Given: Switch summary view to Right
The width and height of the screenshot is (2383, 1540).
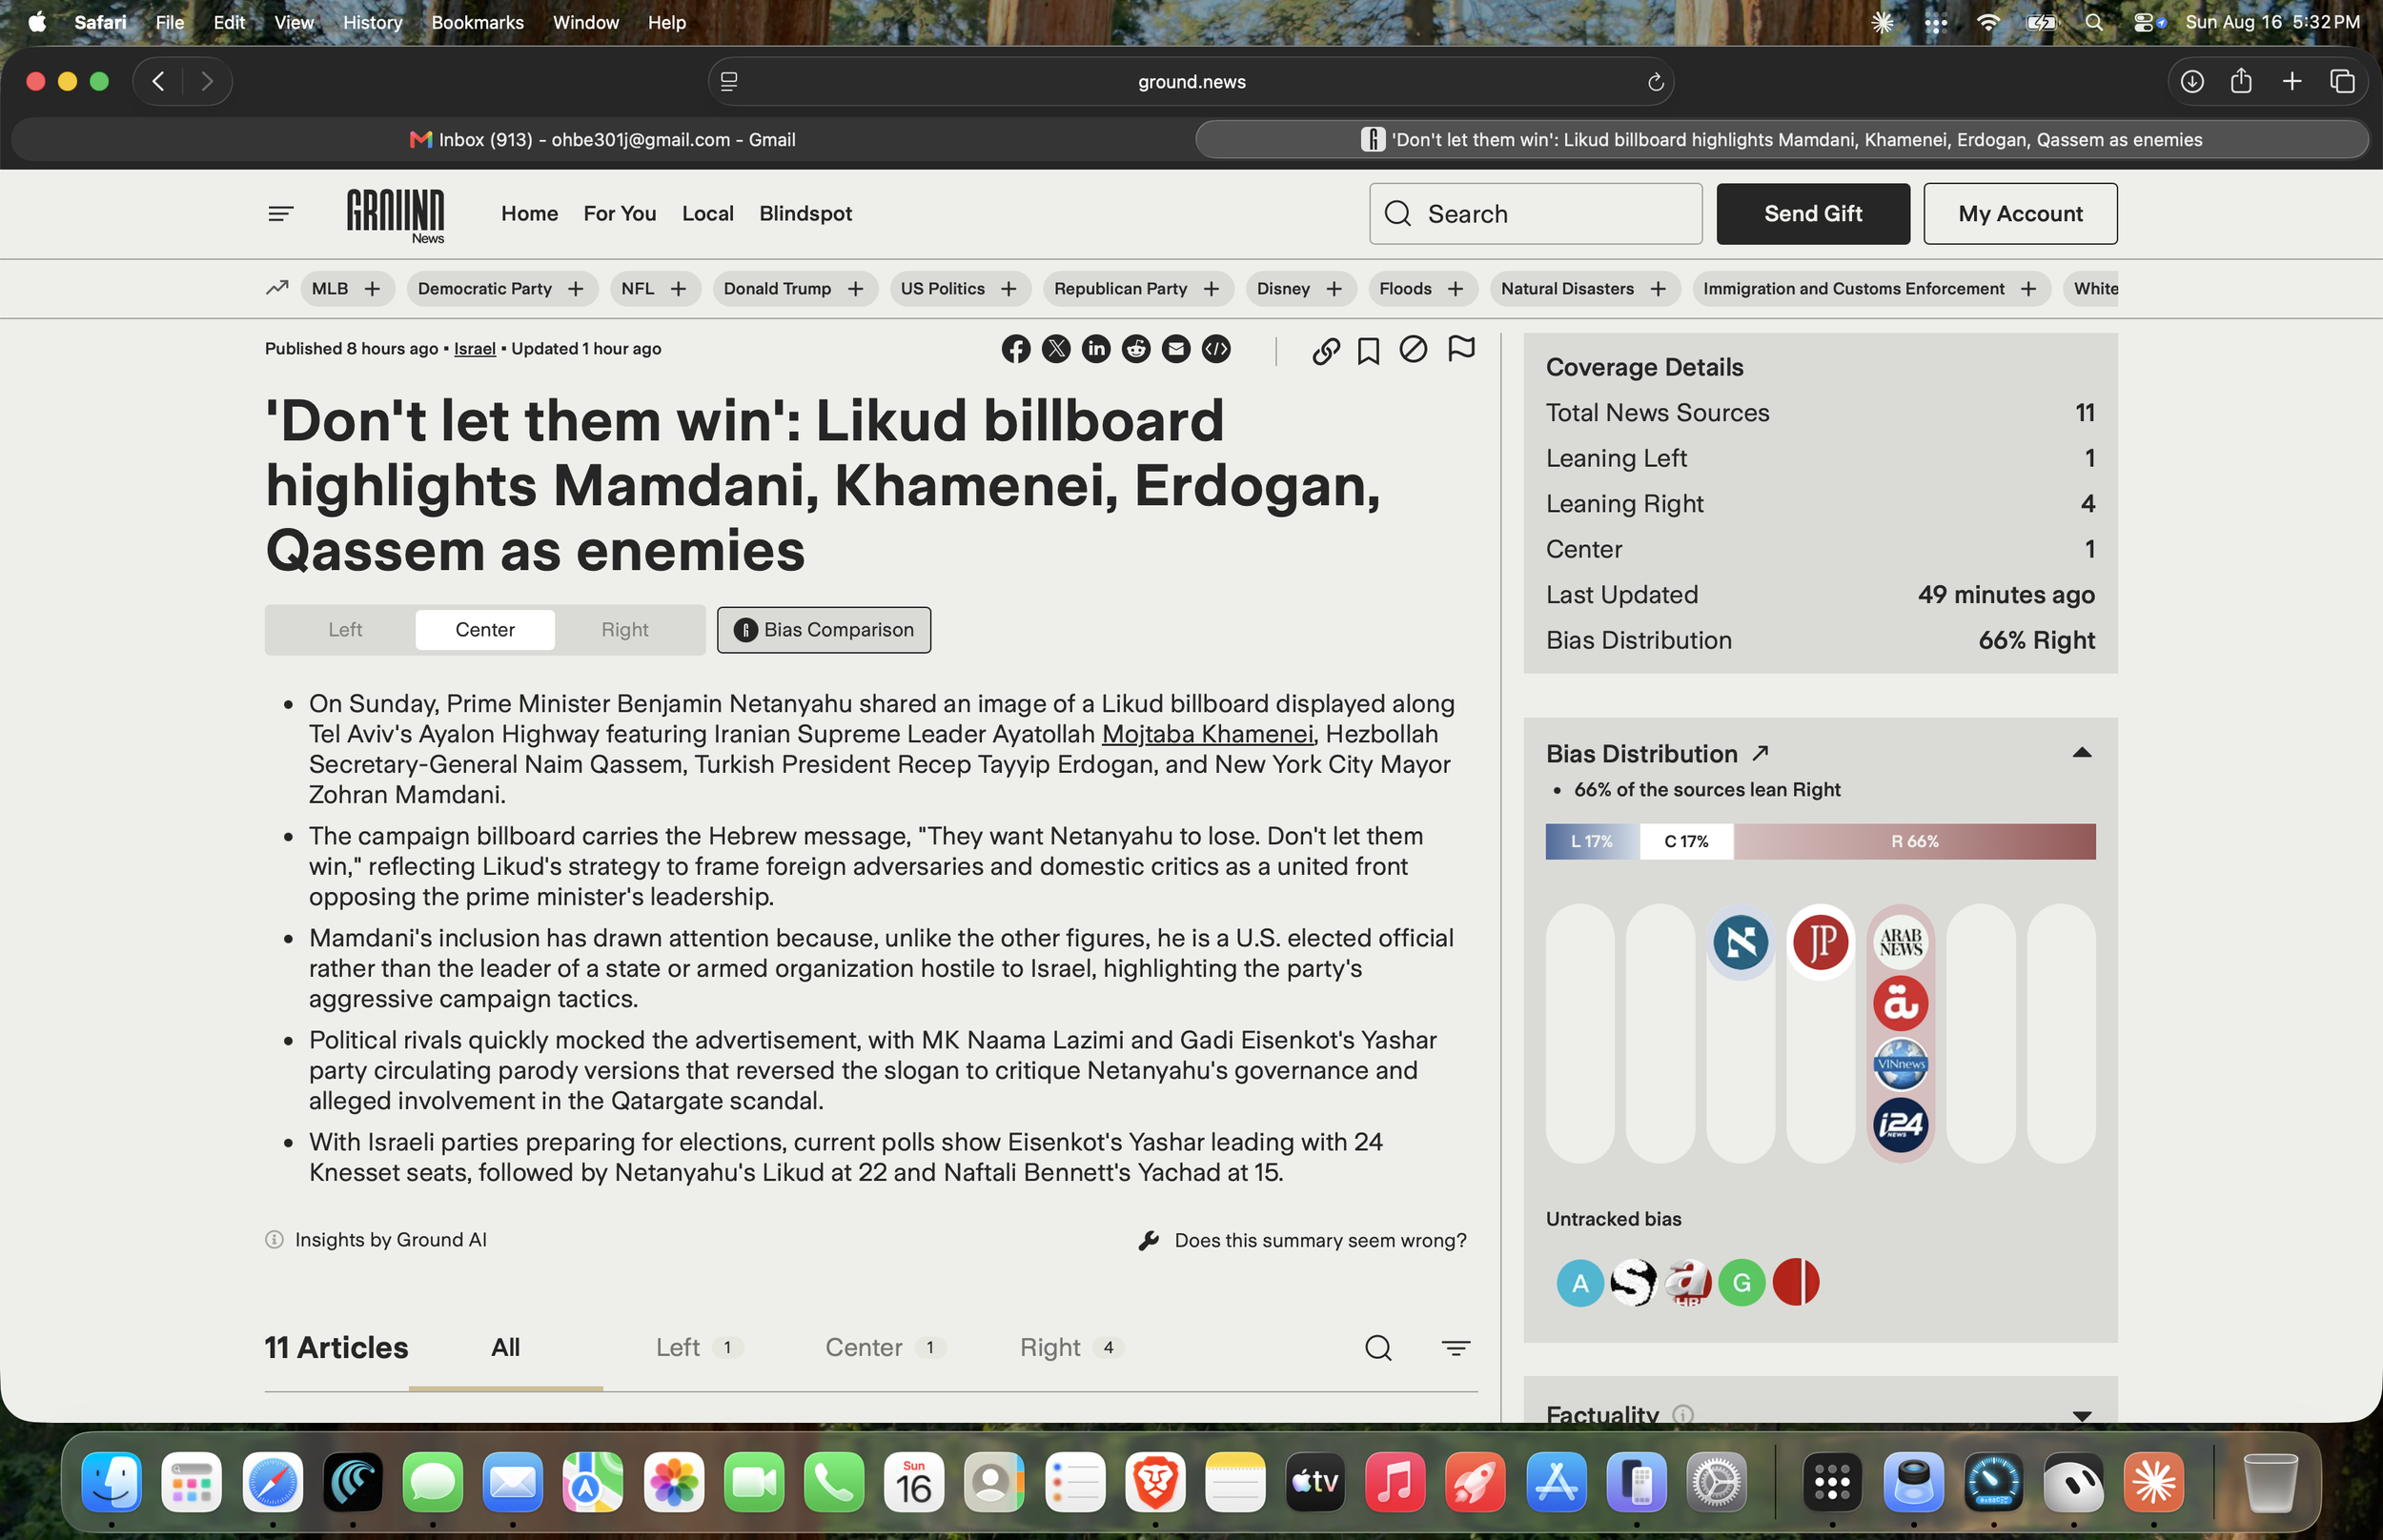Looking at the screenshot, I should click(625, 630).
